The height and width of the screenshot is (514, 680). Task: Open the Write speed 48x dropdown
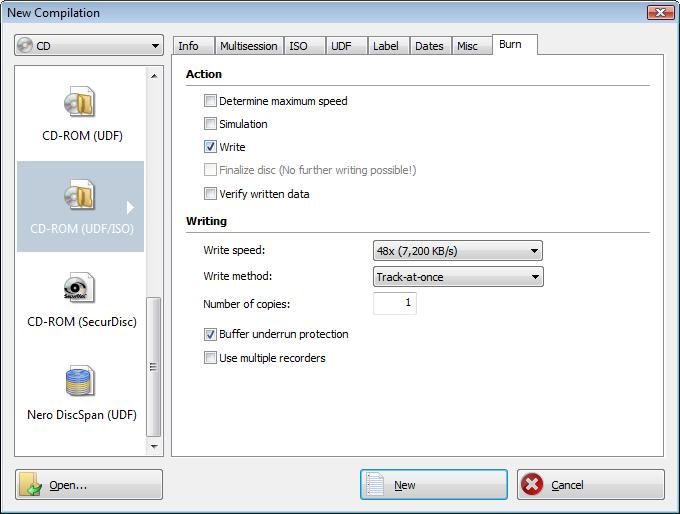(458, 251)
